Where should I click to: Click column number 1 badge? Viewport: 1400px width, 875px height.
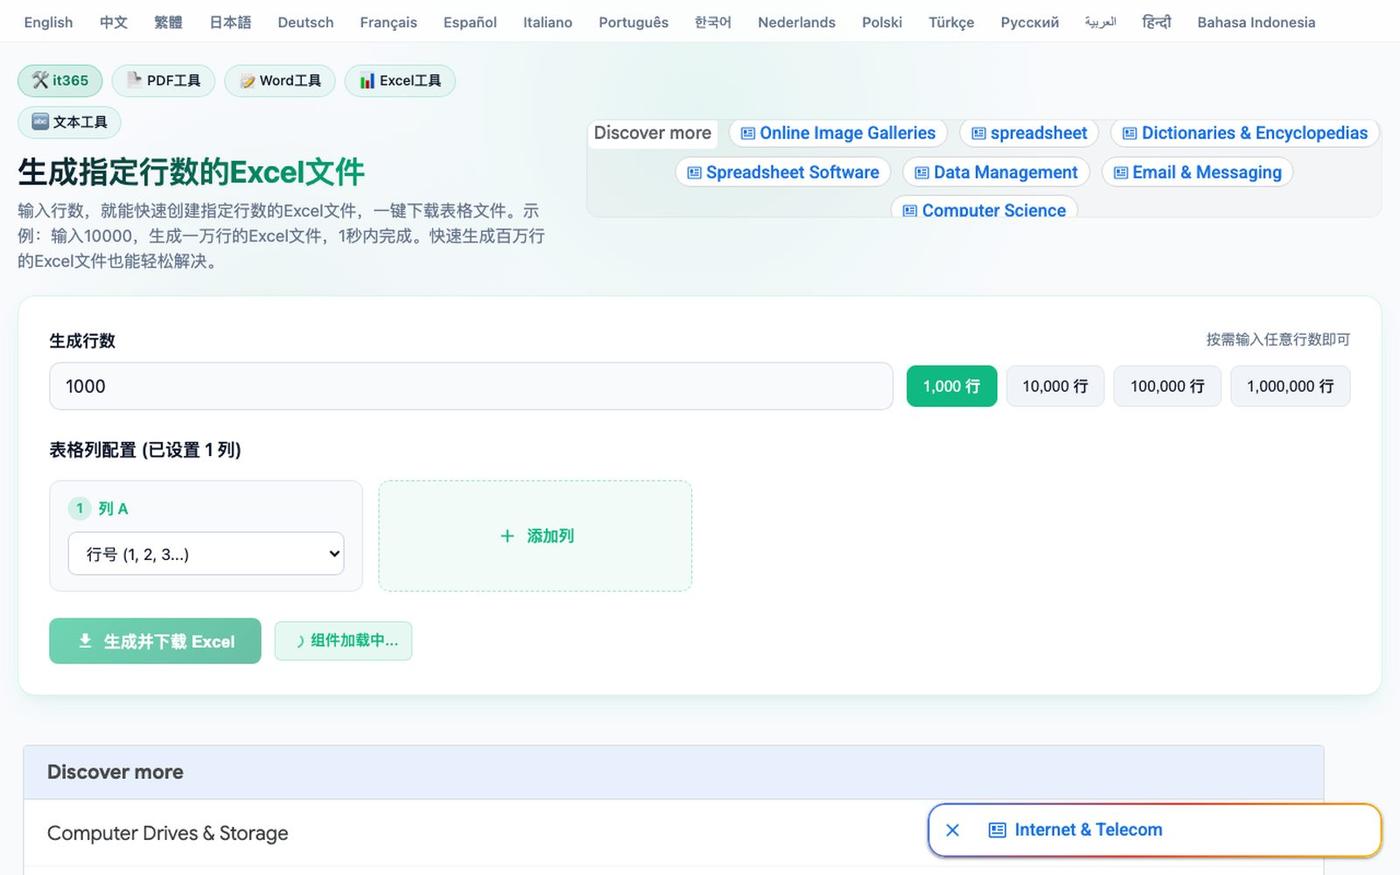[80, 508]
